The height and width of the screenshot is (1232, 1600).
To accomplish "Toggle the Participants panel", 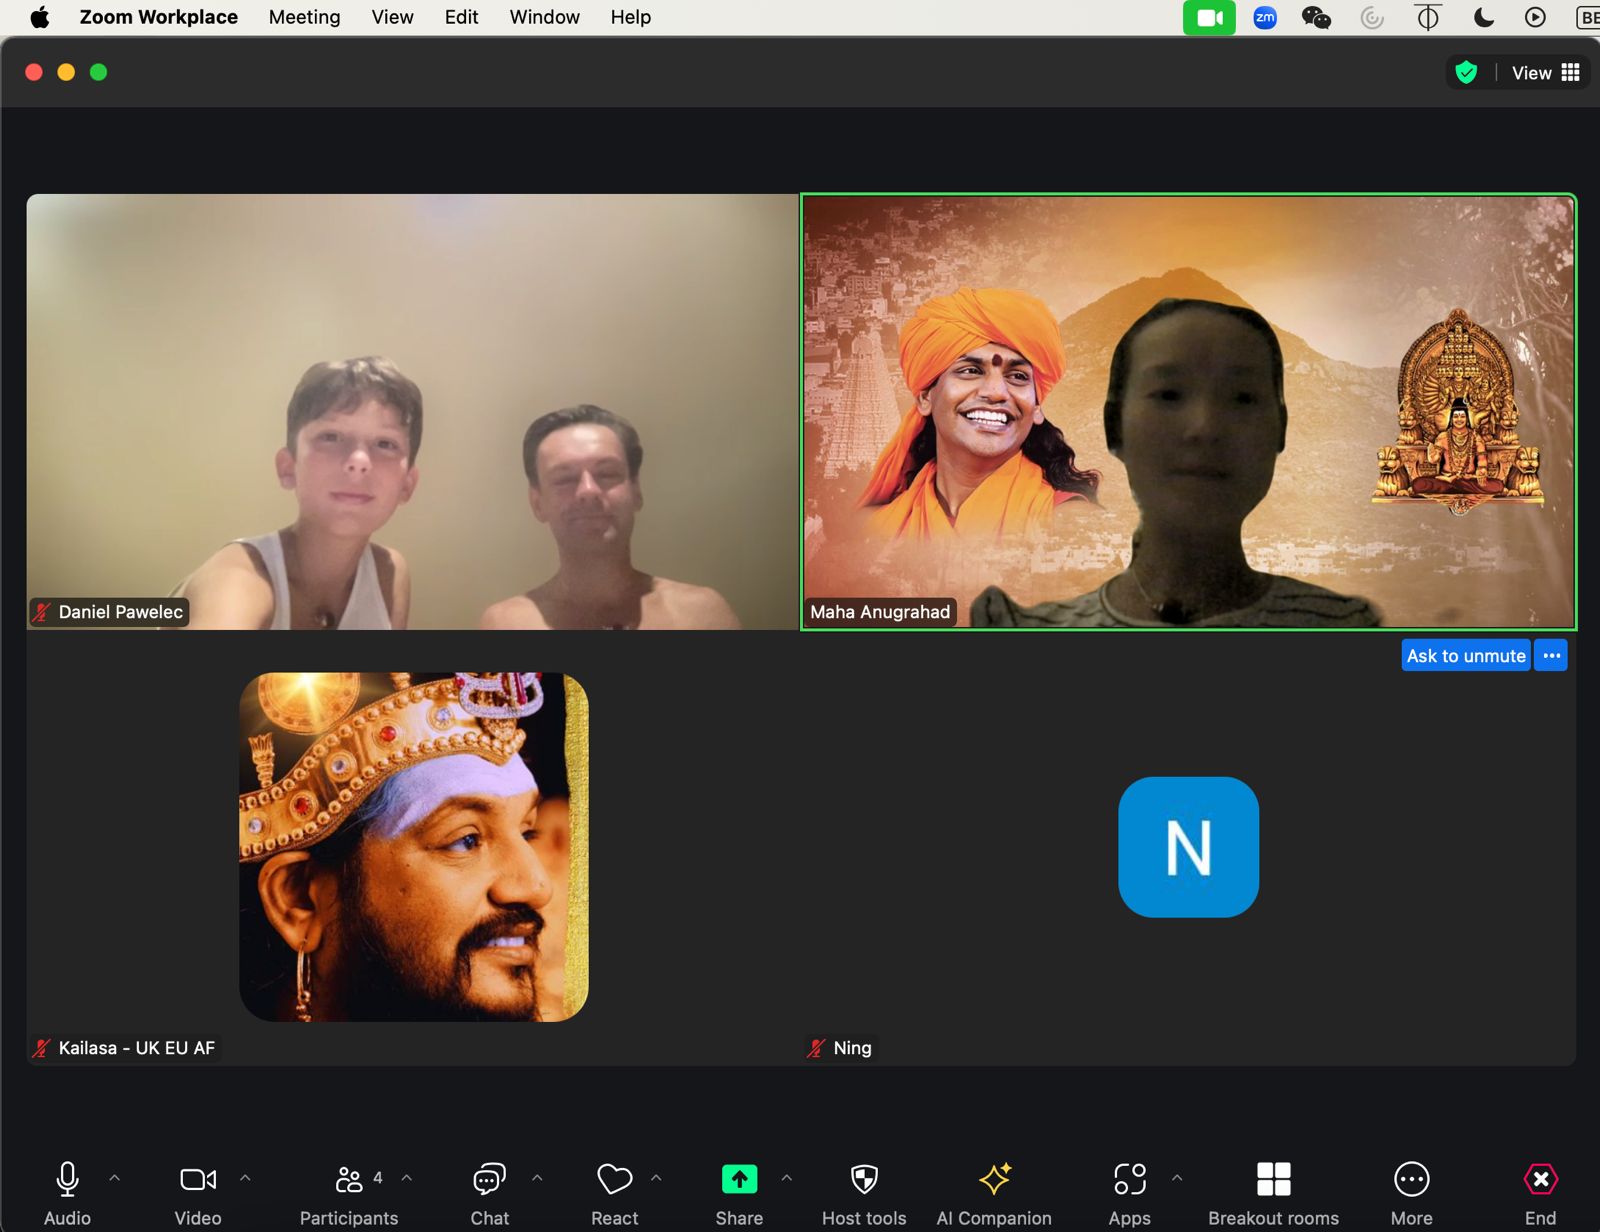I will tap(349, 1180).
